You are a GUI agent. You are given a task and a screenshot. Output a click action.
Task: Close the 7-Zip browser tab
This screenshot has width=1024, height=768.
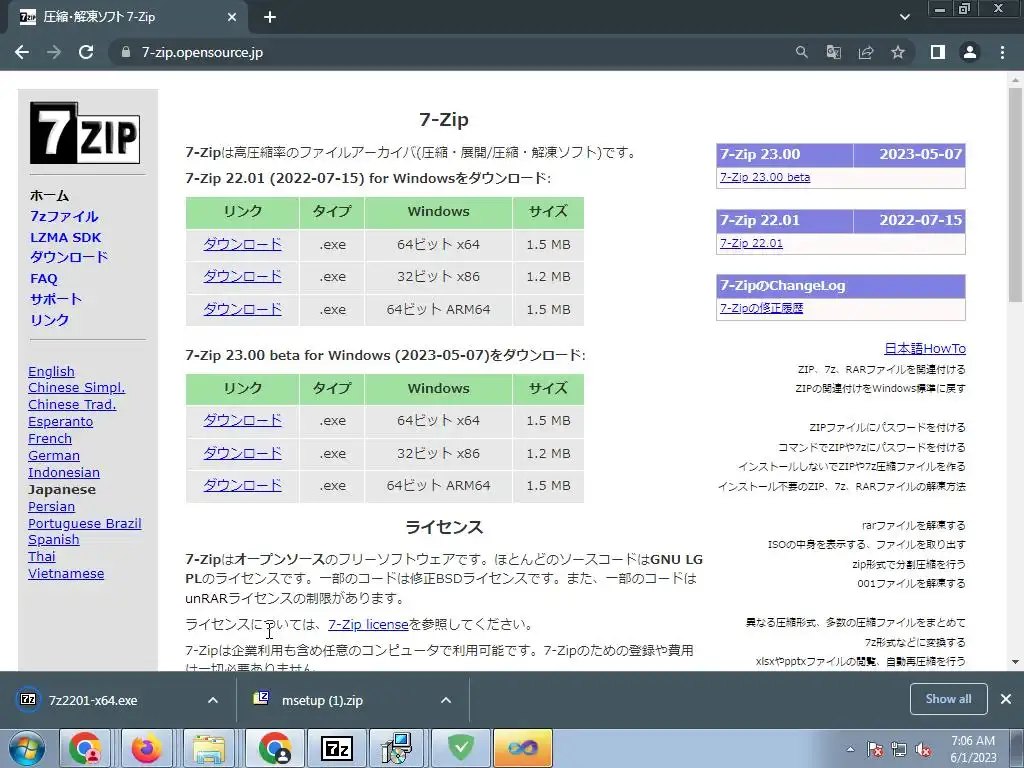pyautogui.click(x=232, y=17)
